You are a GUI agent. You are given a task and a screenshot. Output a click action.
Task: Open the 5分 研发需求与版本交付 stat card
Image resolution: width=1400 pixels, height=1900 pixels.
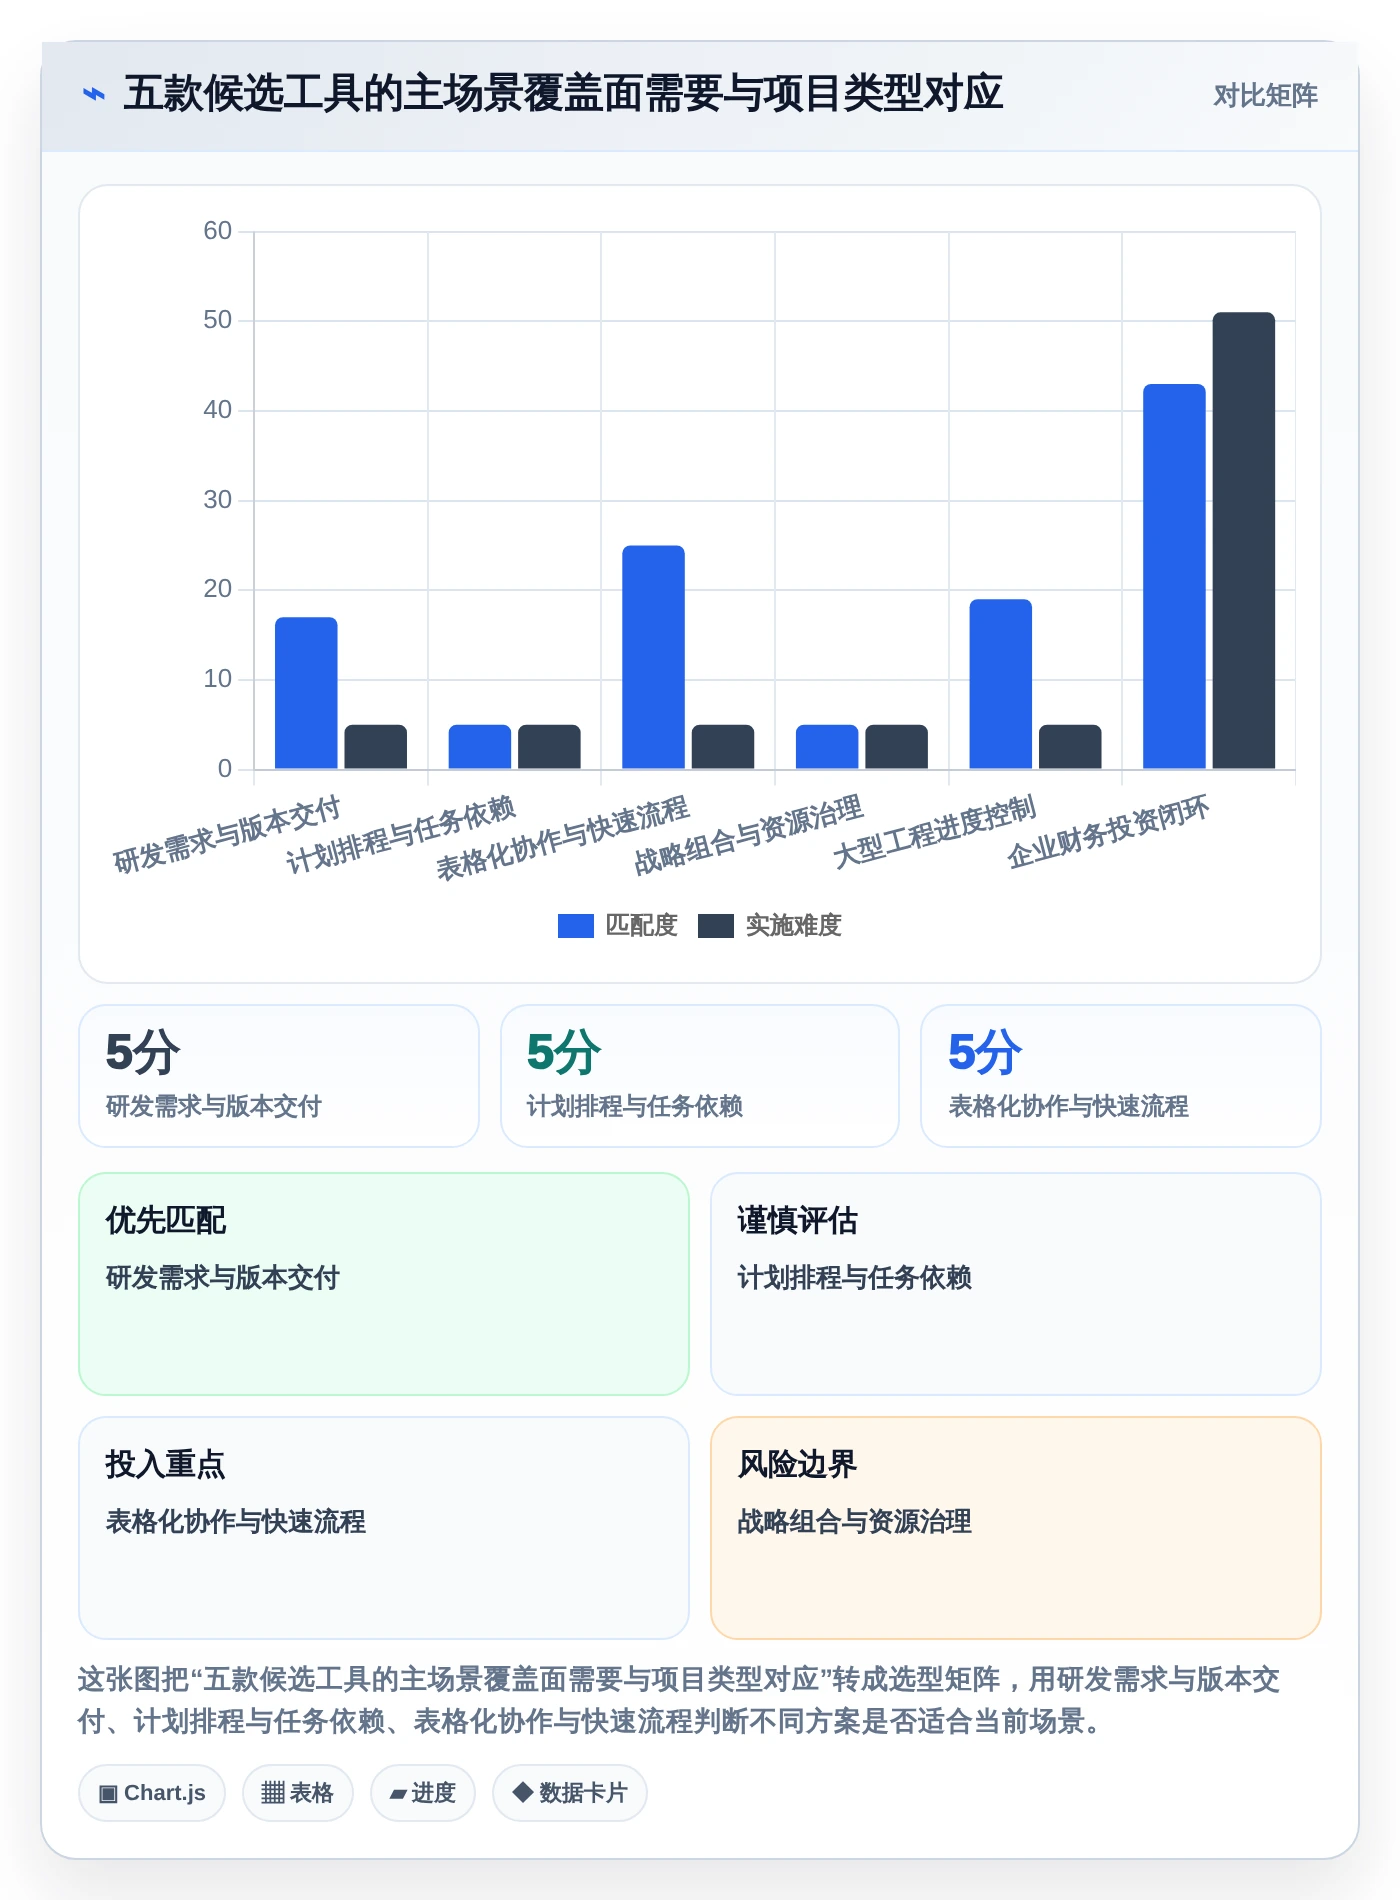tap(279, 1076)
